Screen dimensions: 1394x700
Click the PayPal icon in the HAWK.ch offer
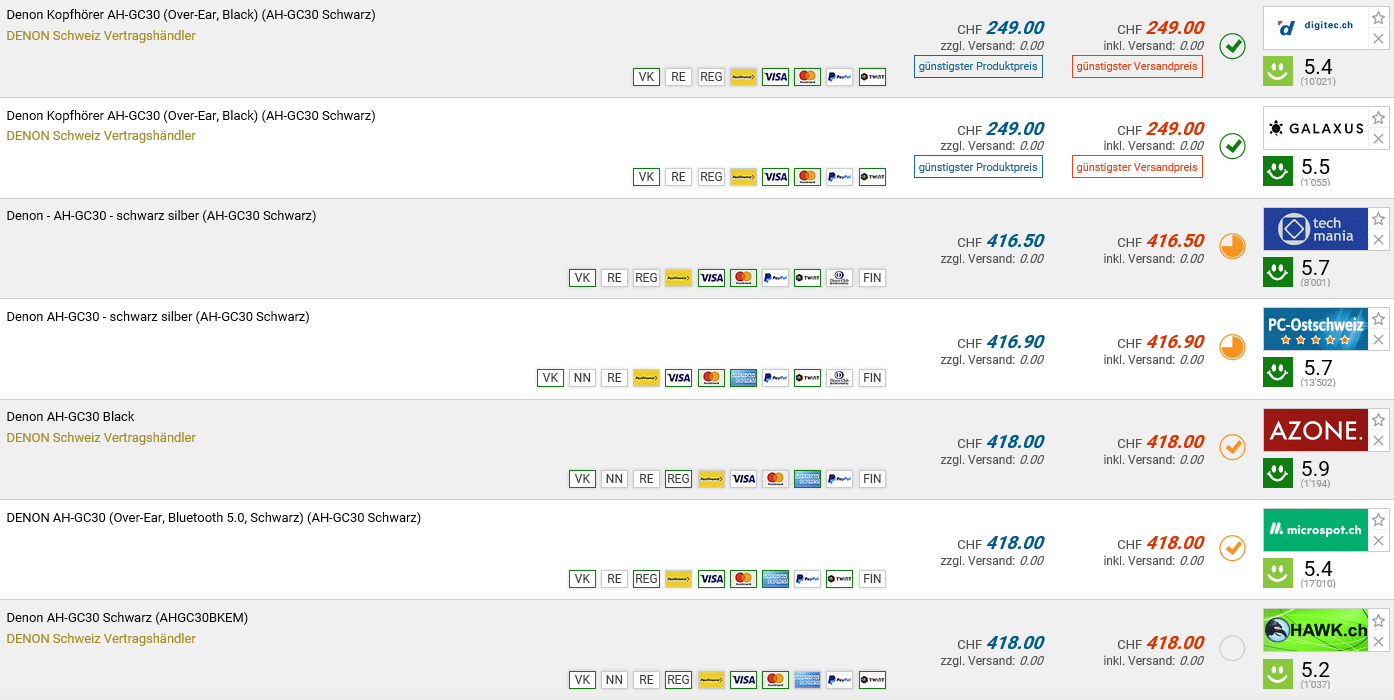839,680
